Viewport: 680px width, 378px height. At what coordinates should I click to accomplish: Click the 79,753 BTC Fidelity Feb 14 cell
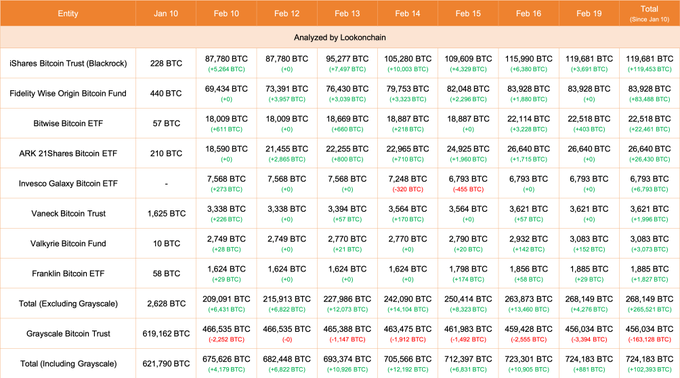408,93
